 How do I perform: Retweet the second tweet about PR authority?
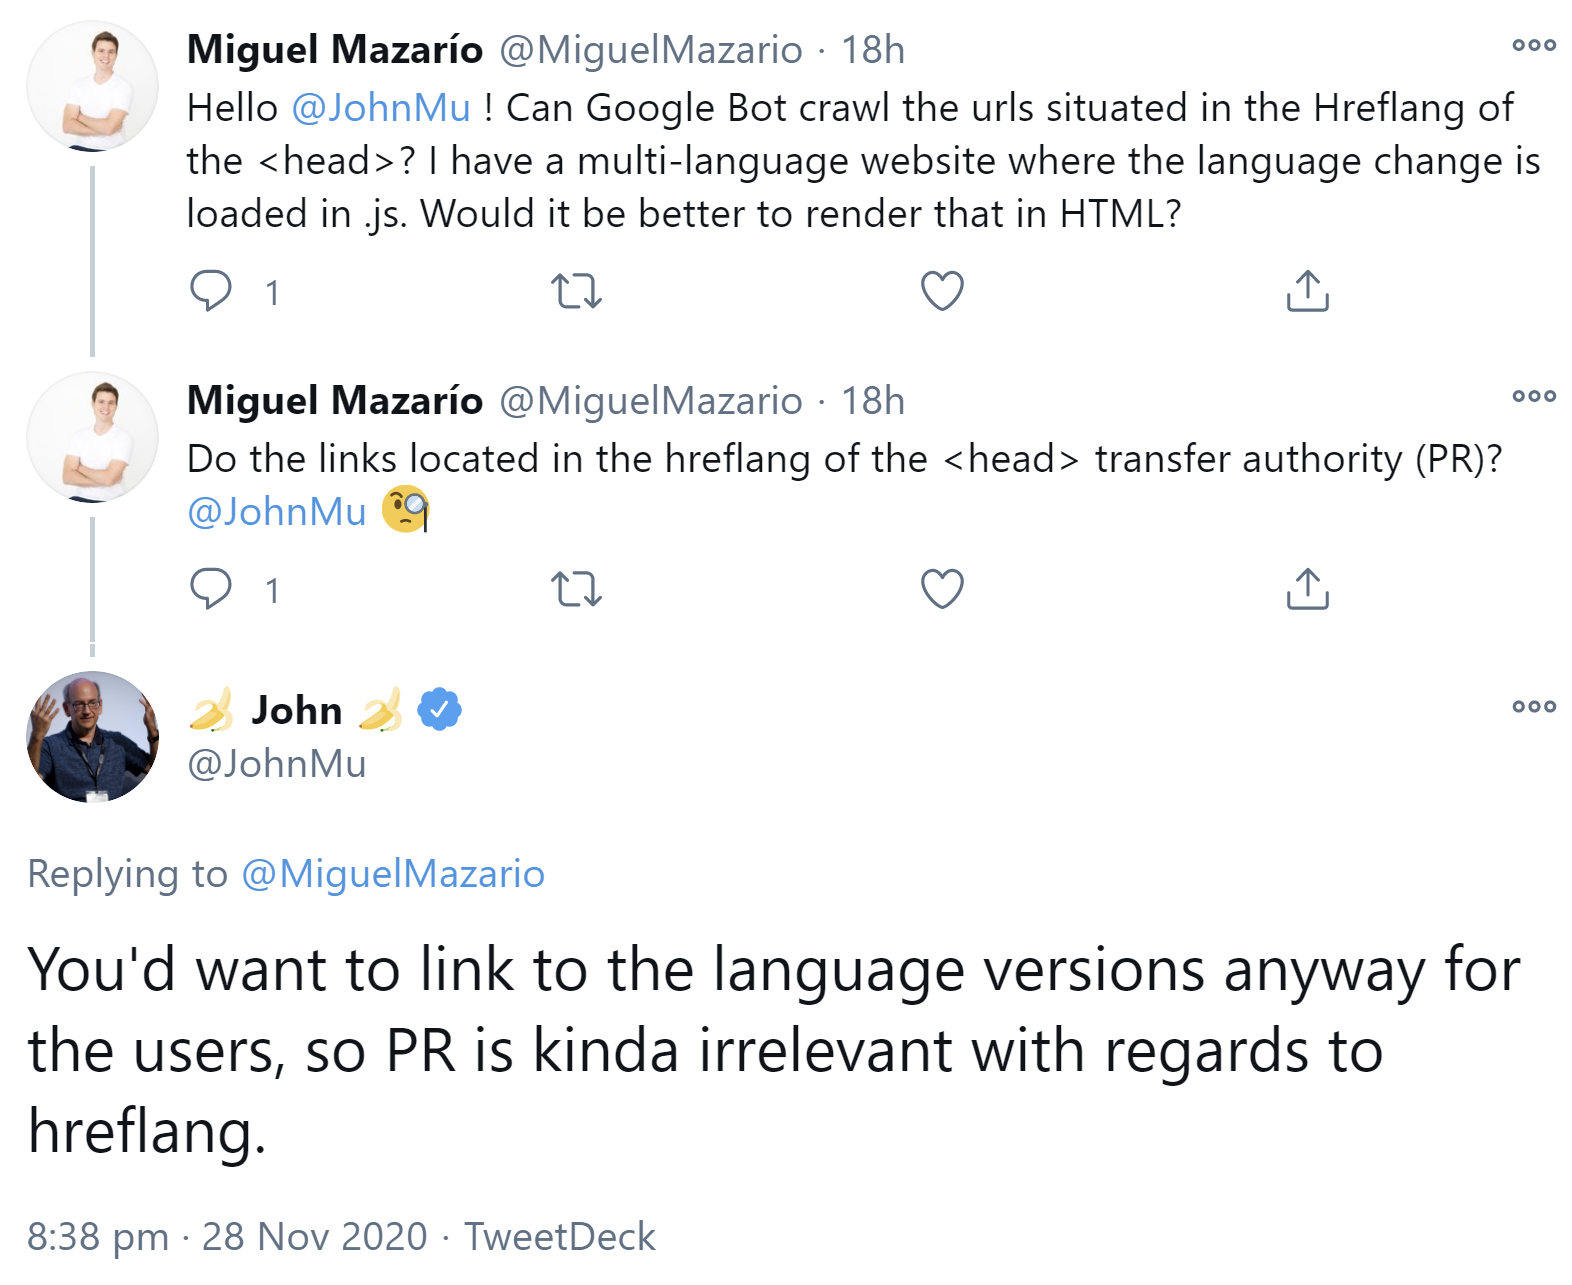(576, 589)
